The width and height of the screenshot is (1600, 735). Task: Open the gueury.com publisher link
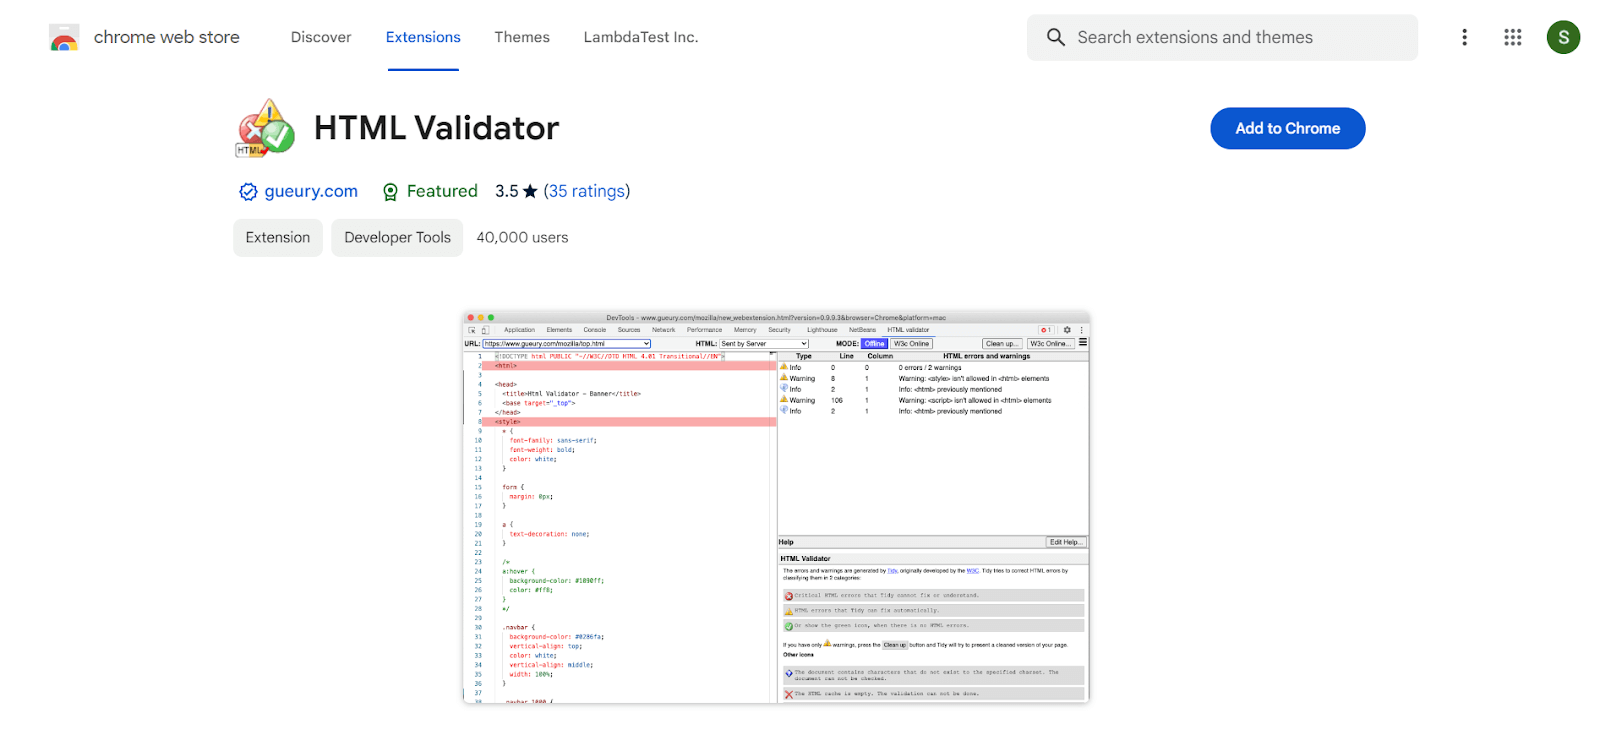click(x=311, y=191)
